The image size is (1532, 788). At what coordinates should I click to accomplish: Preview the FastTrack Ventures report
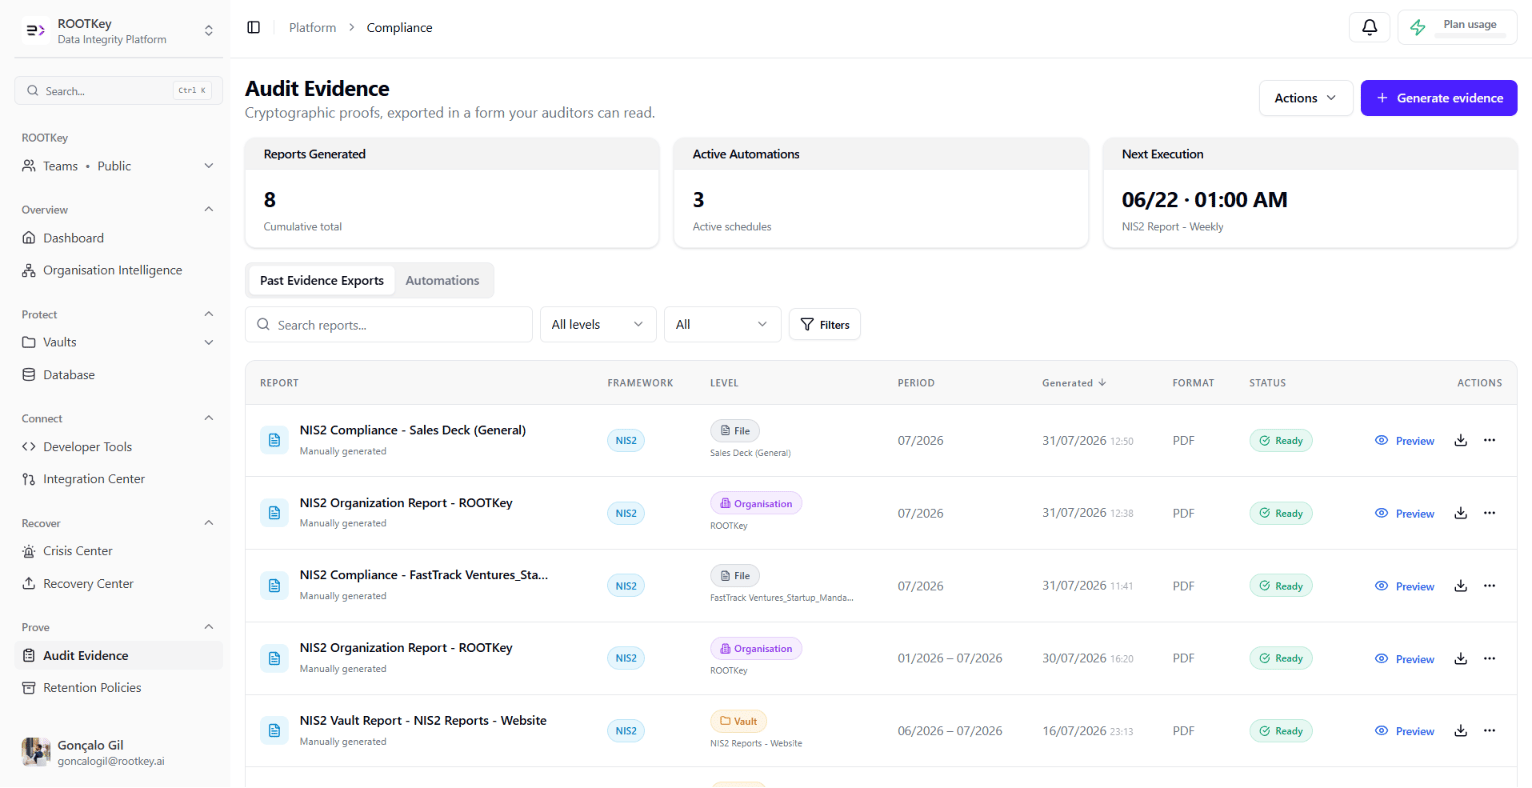(1405, 587)
